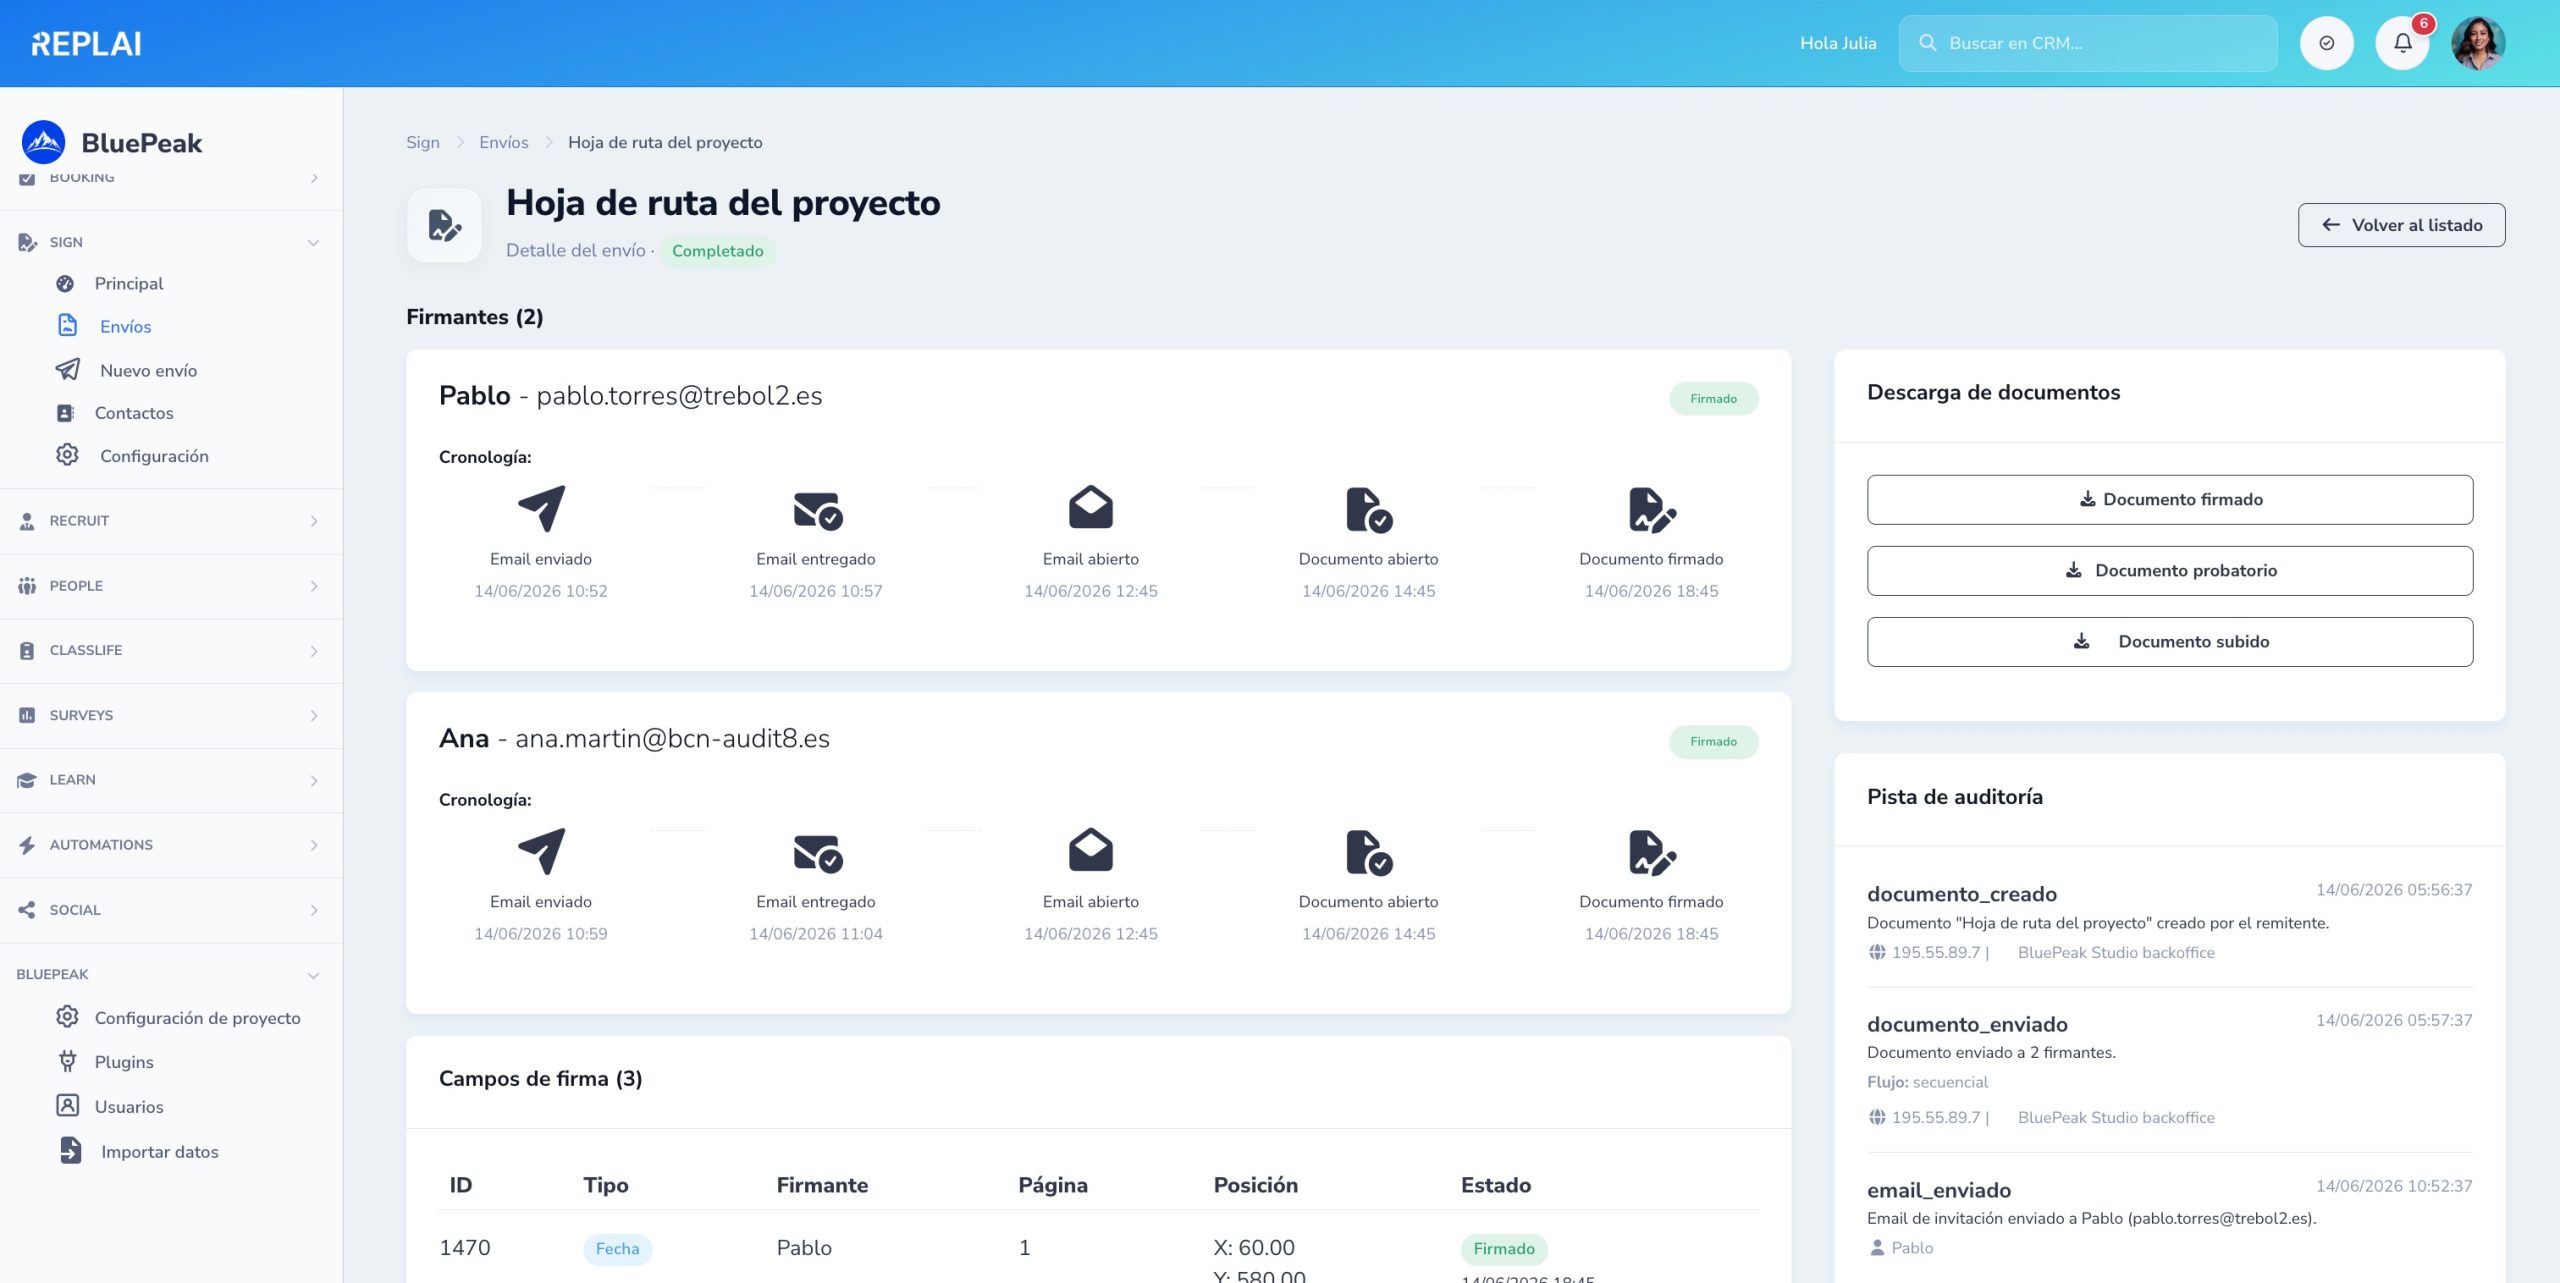Click the Configuración de proyecto gear icon
Image resolution: width=2560 pixels, height=1283 pixels.
[67, 1017]
